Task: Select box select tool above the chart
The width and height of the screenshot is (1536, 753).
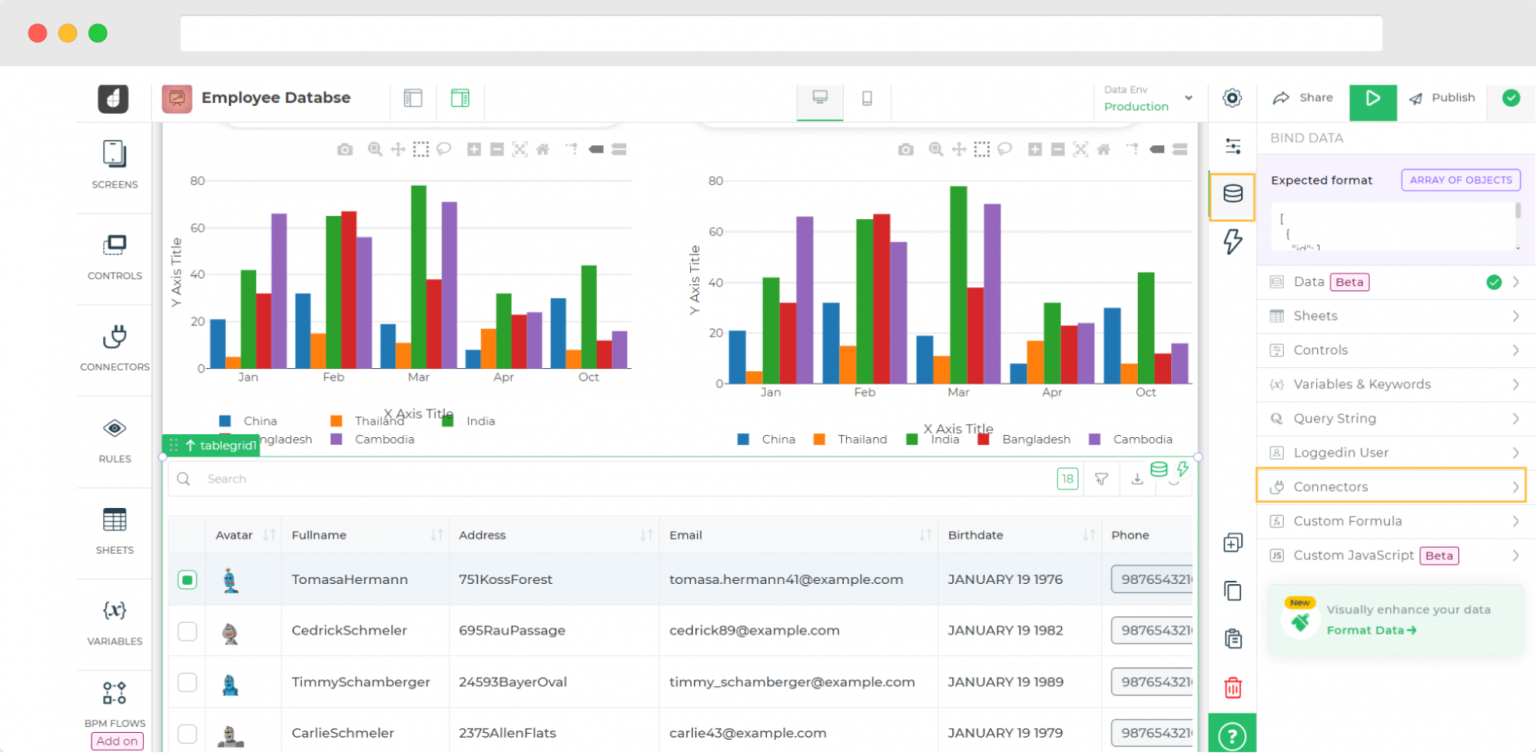Action: click(x=420, y=148)
